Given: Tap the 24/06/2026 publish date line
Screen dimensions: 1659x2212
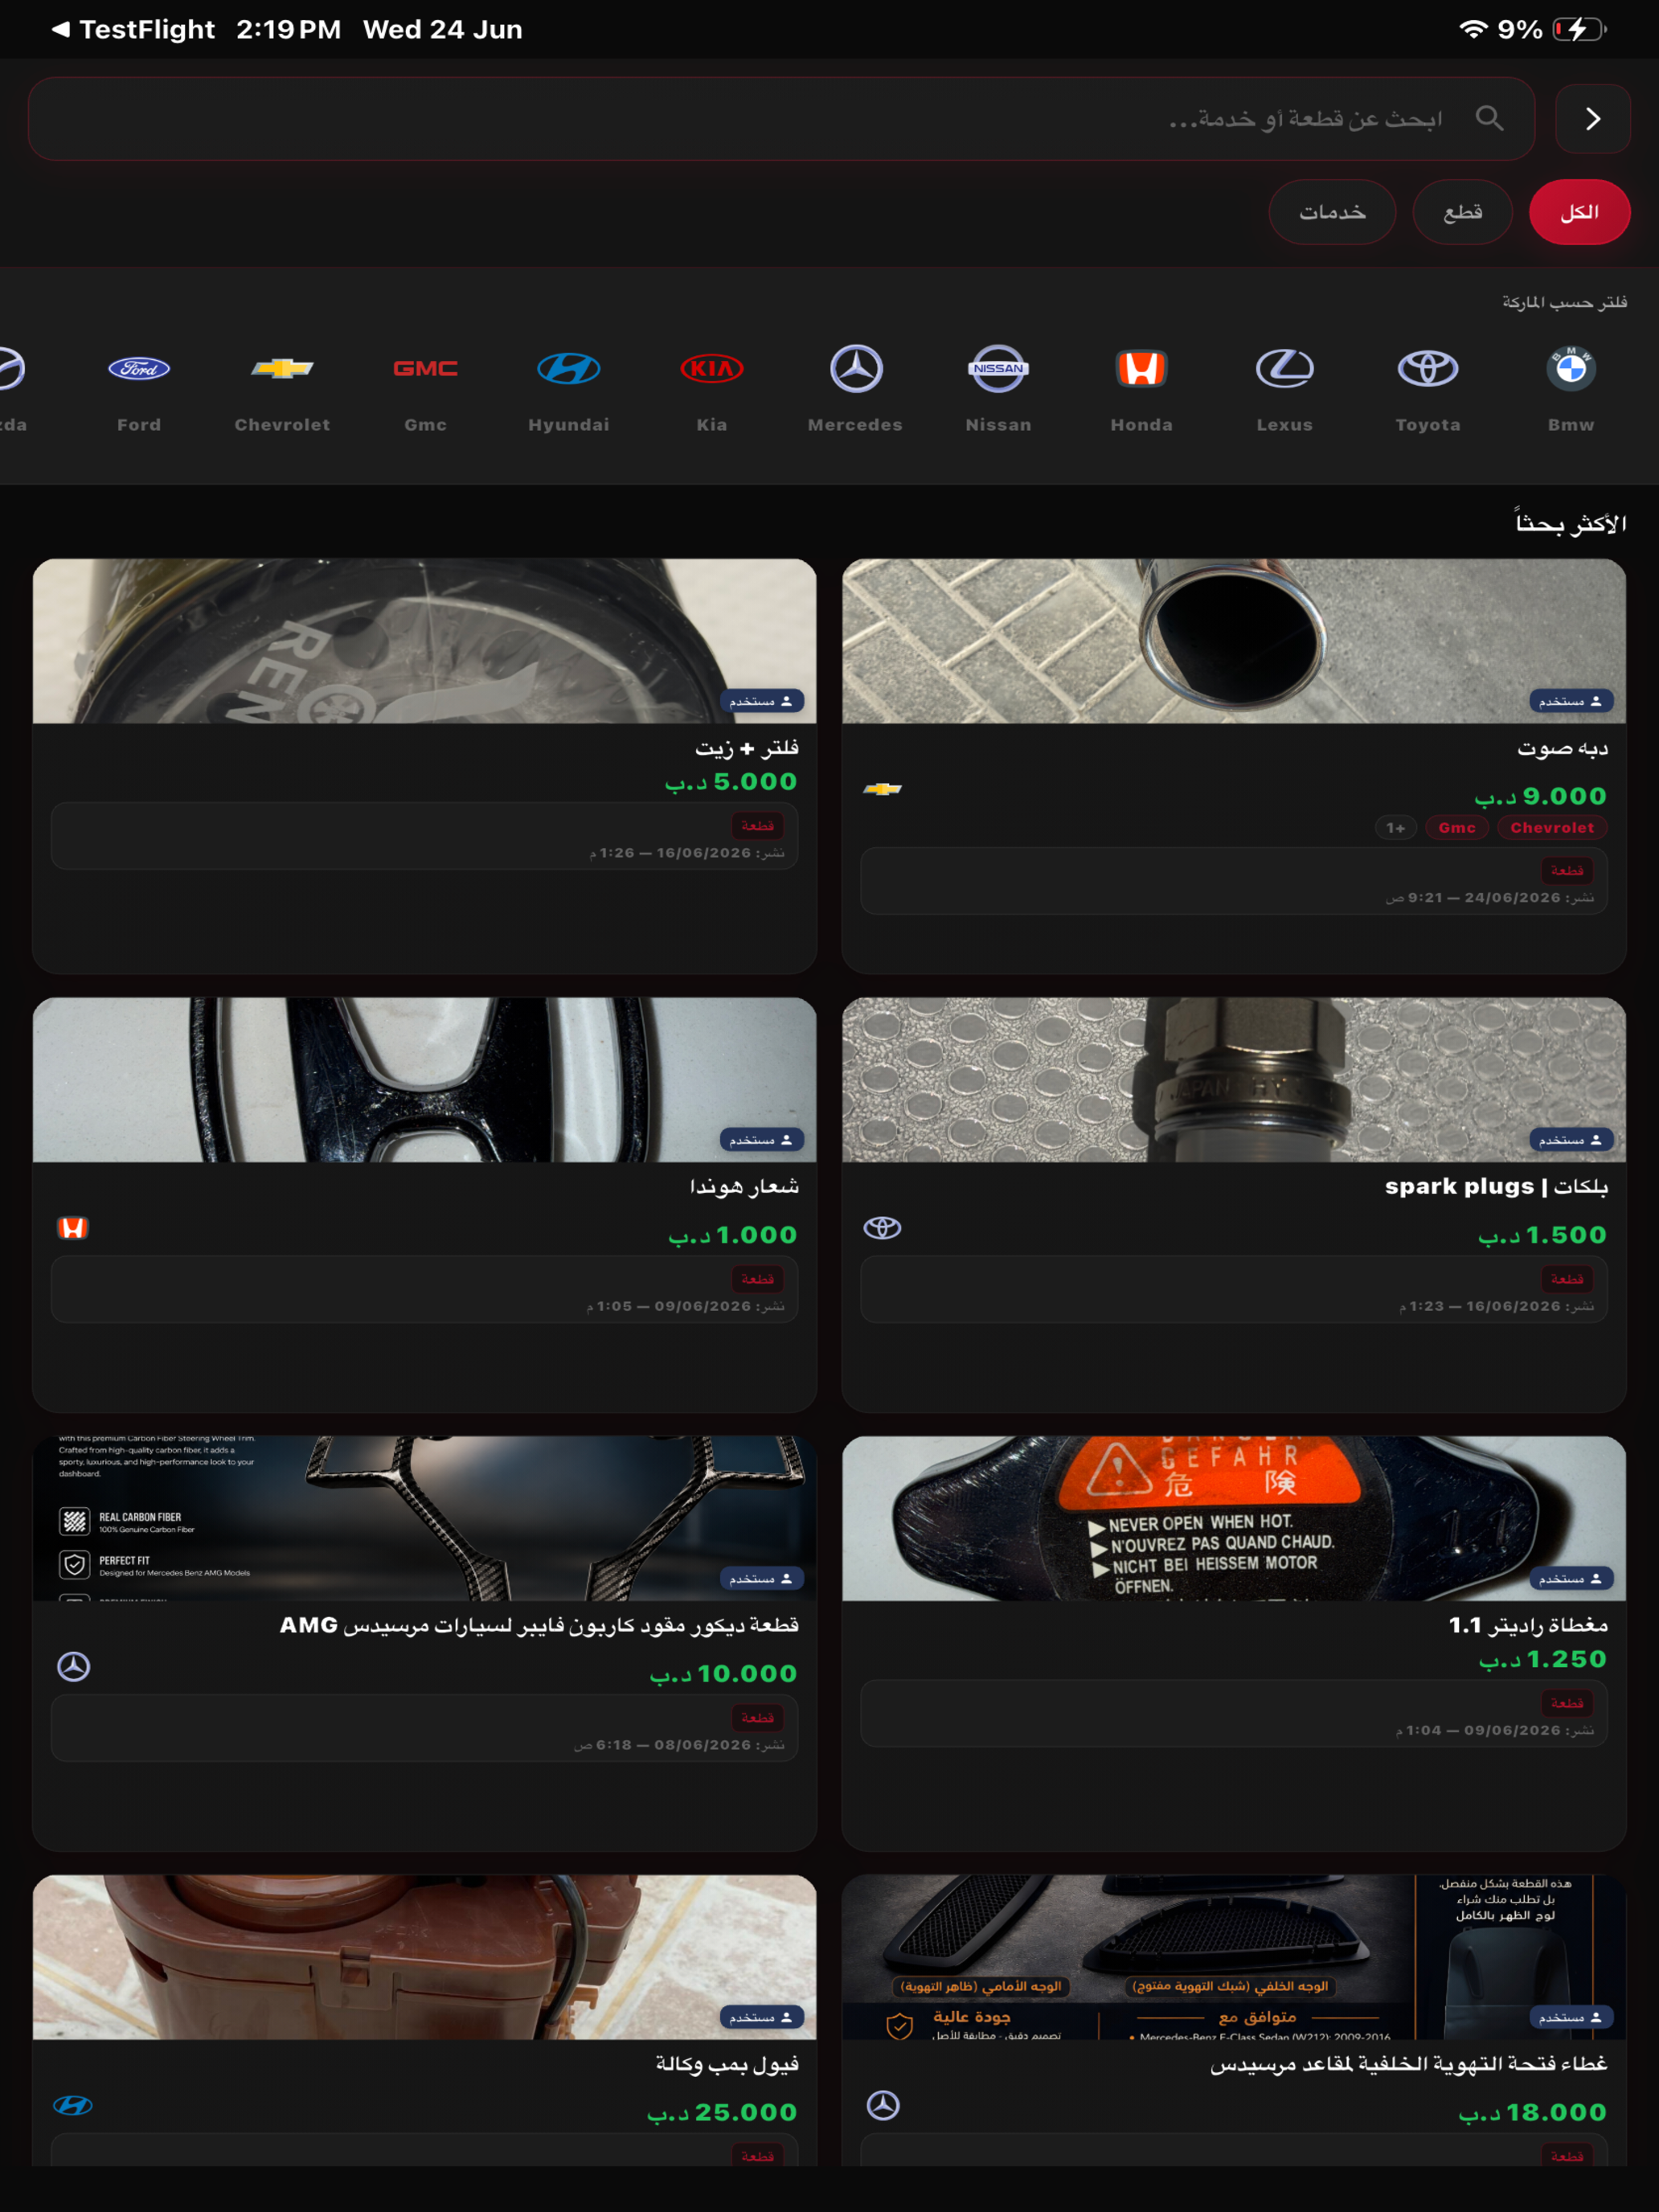Looking at the screenshot, I should [1489, 898].
